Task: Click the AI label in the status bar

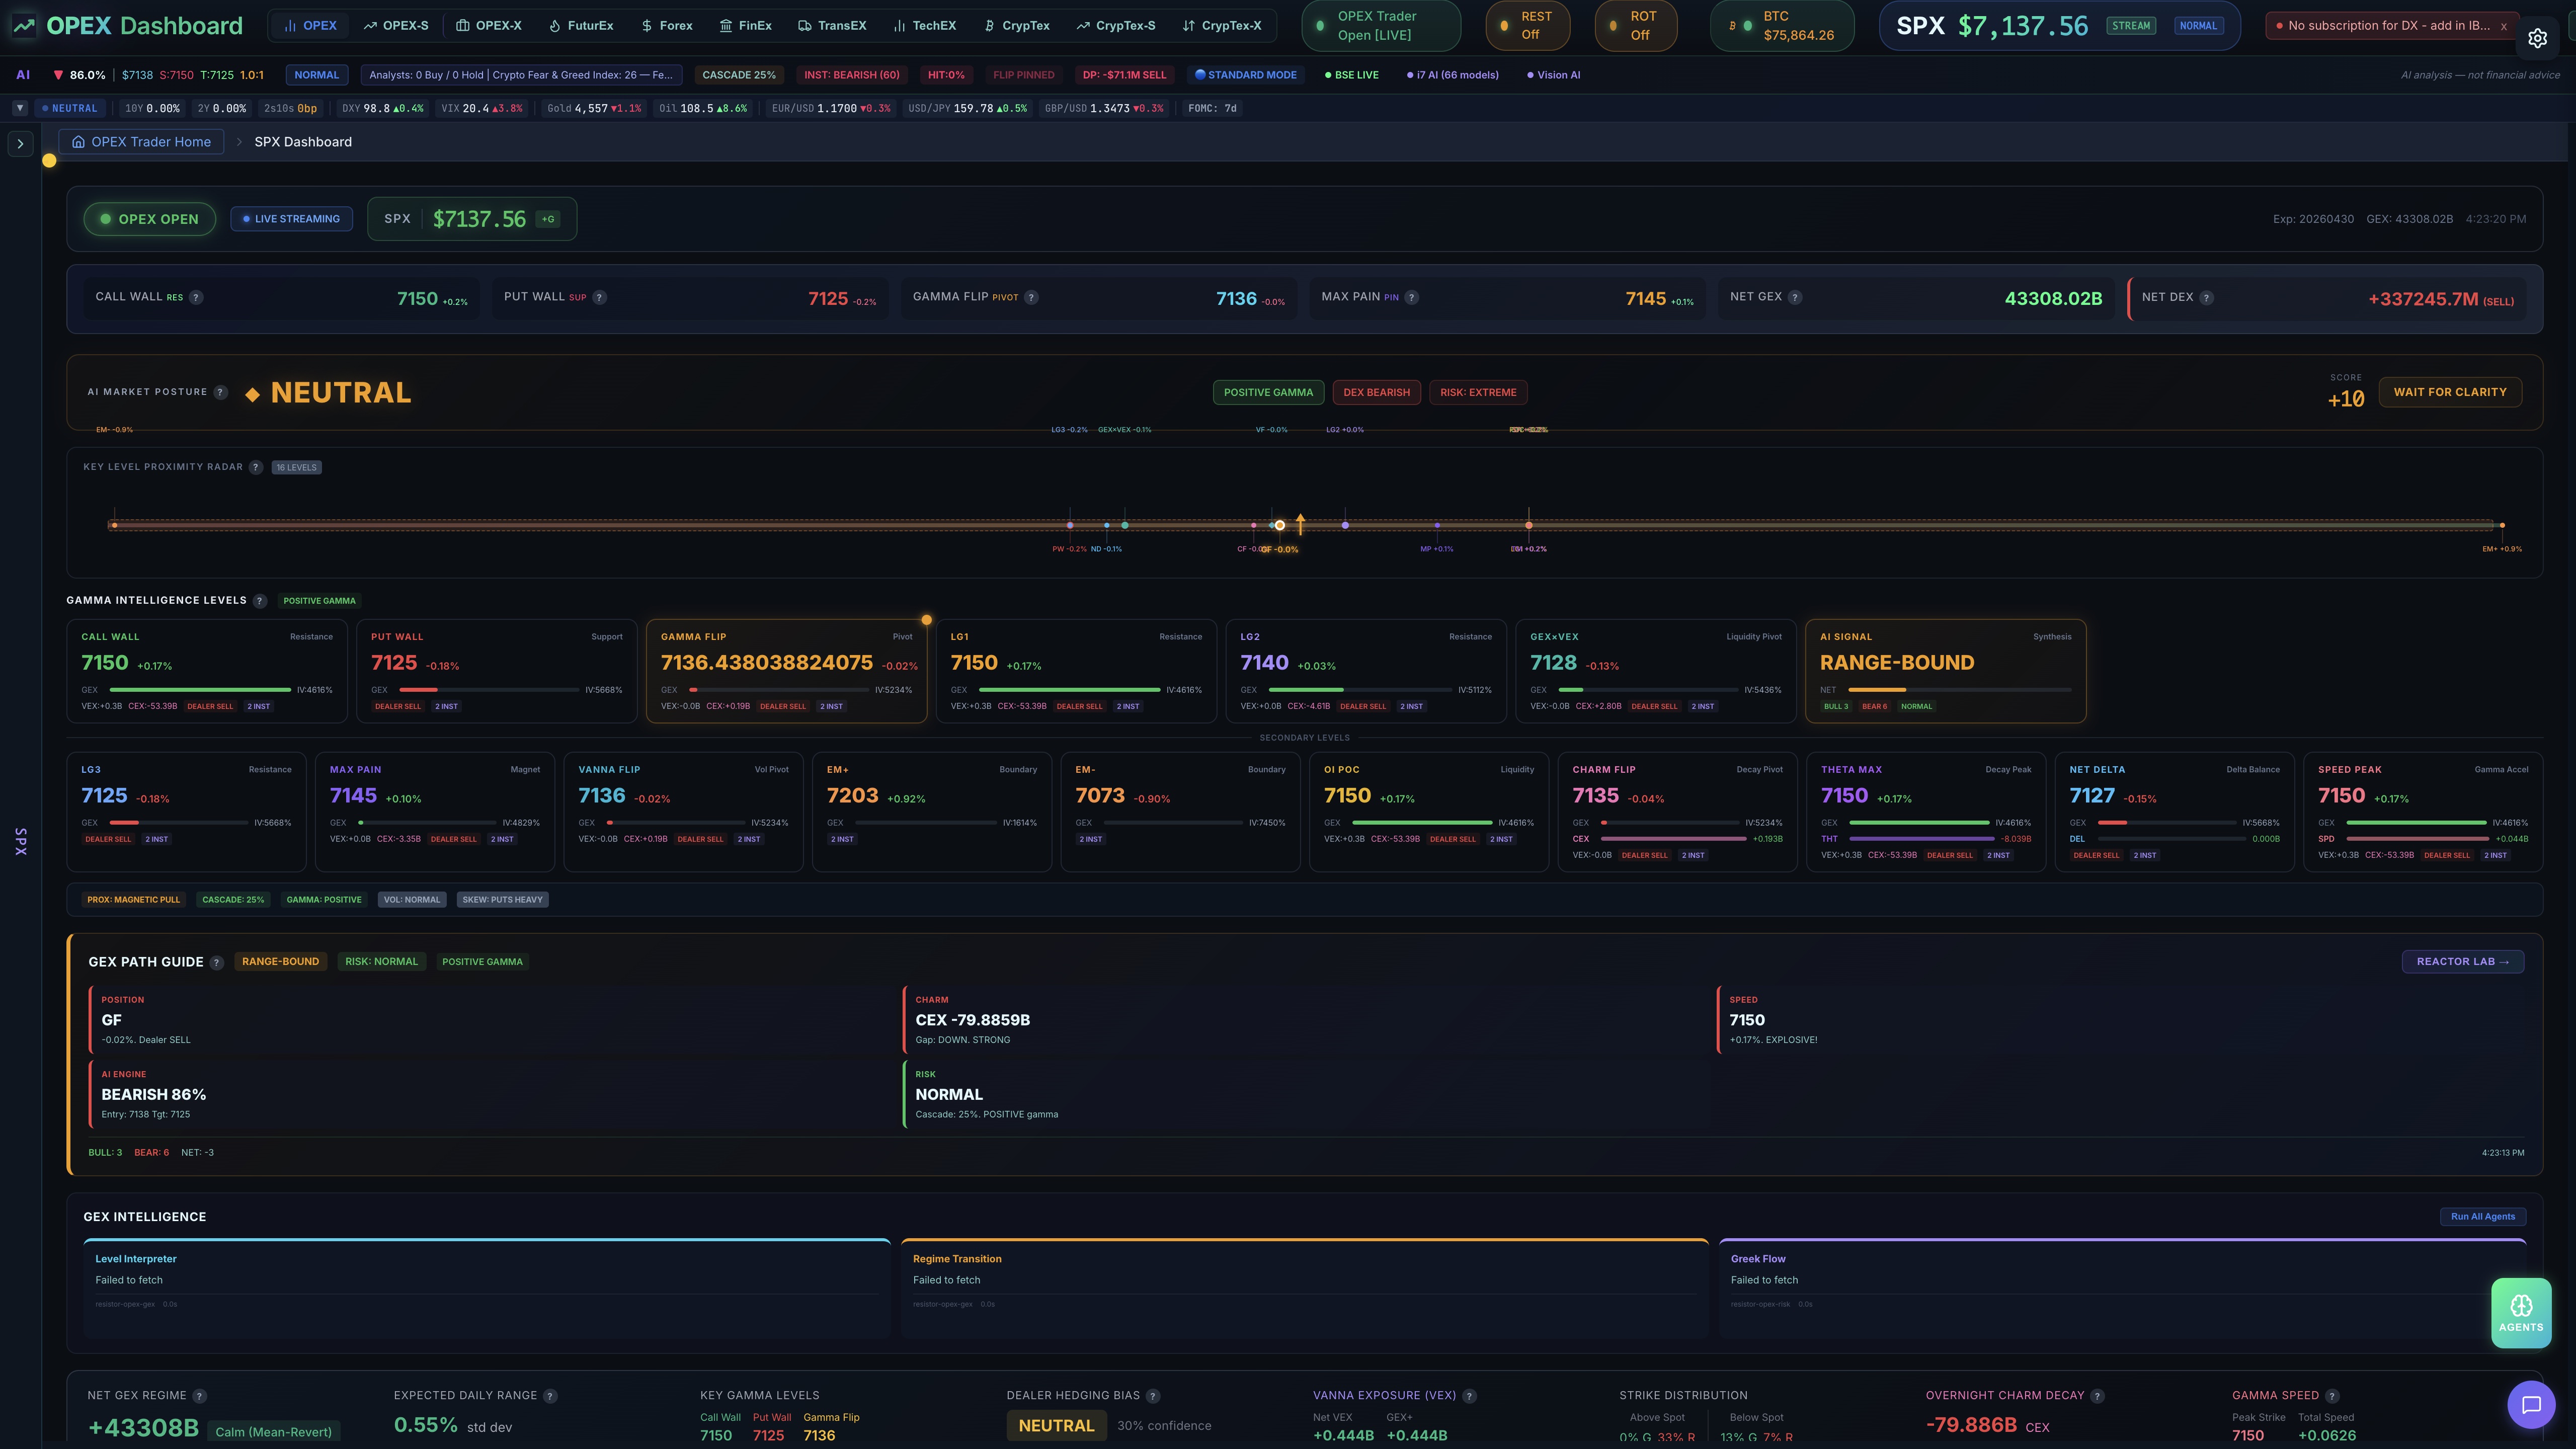Action: pos(23,75)
